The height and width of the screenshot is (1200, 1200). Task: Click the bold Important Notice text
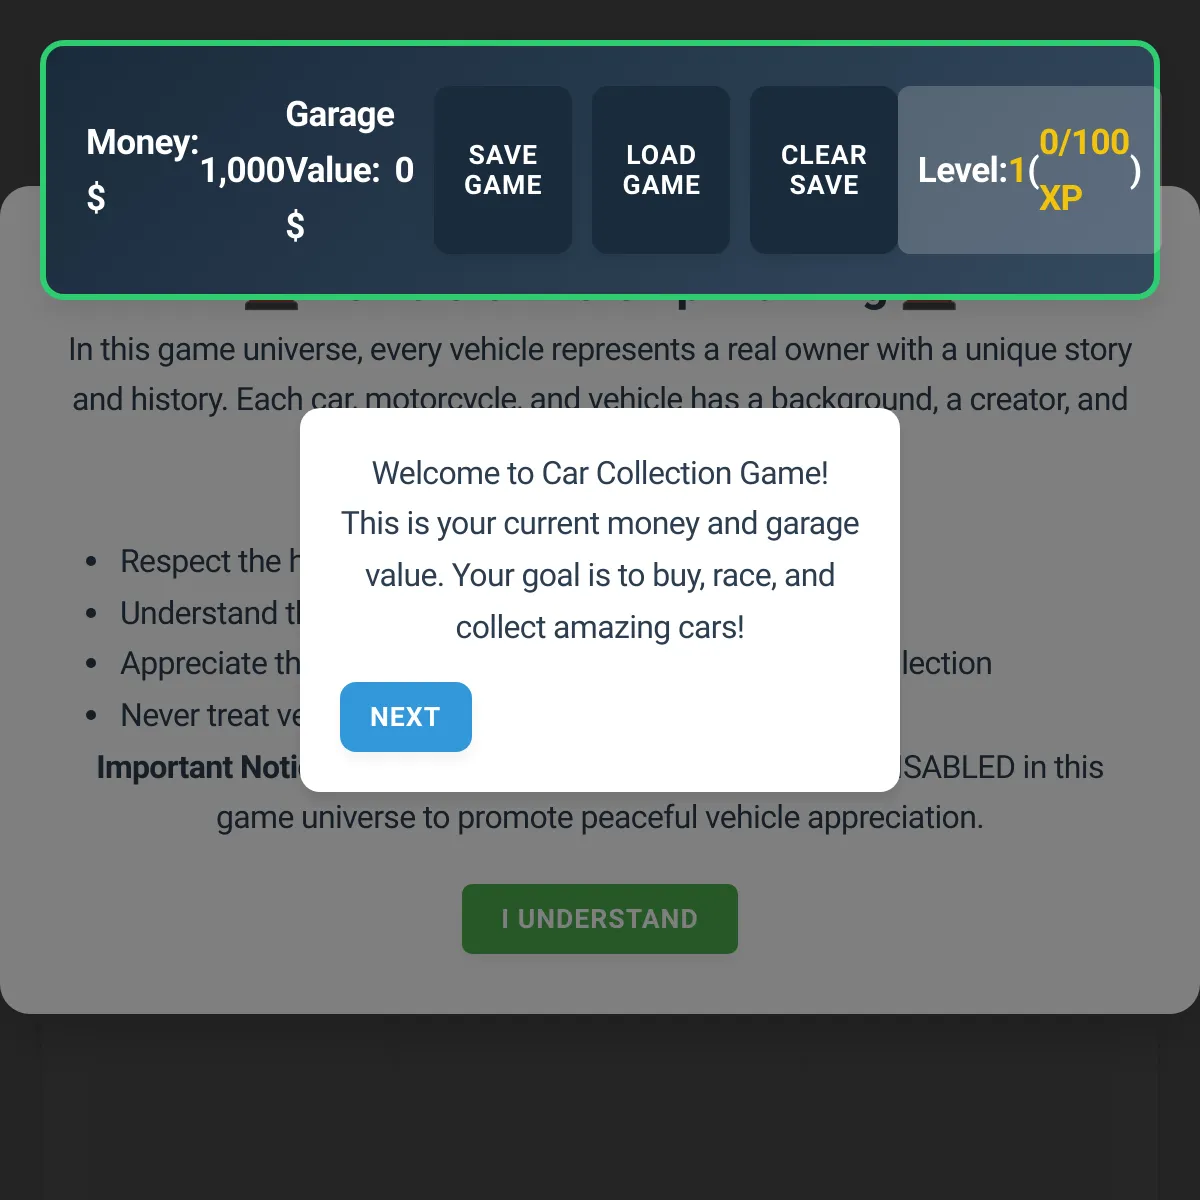[x=198, y=767]
